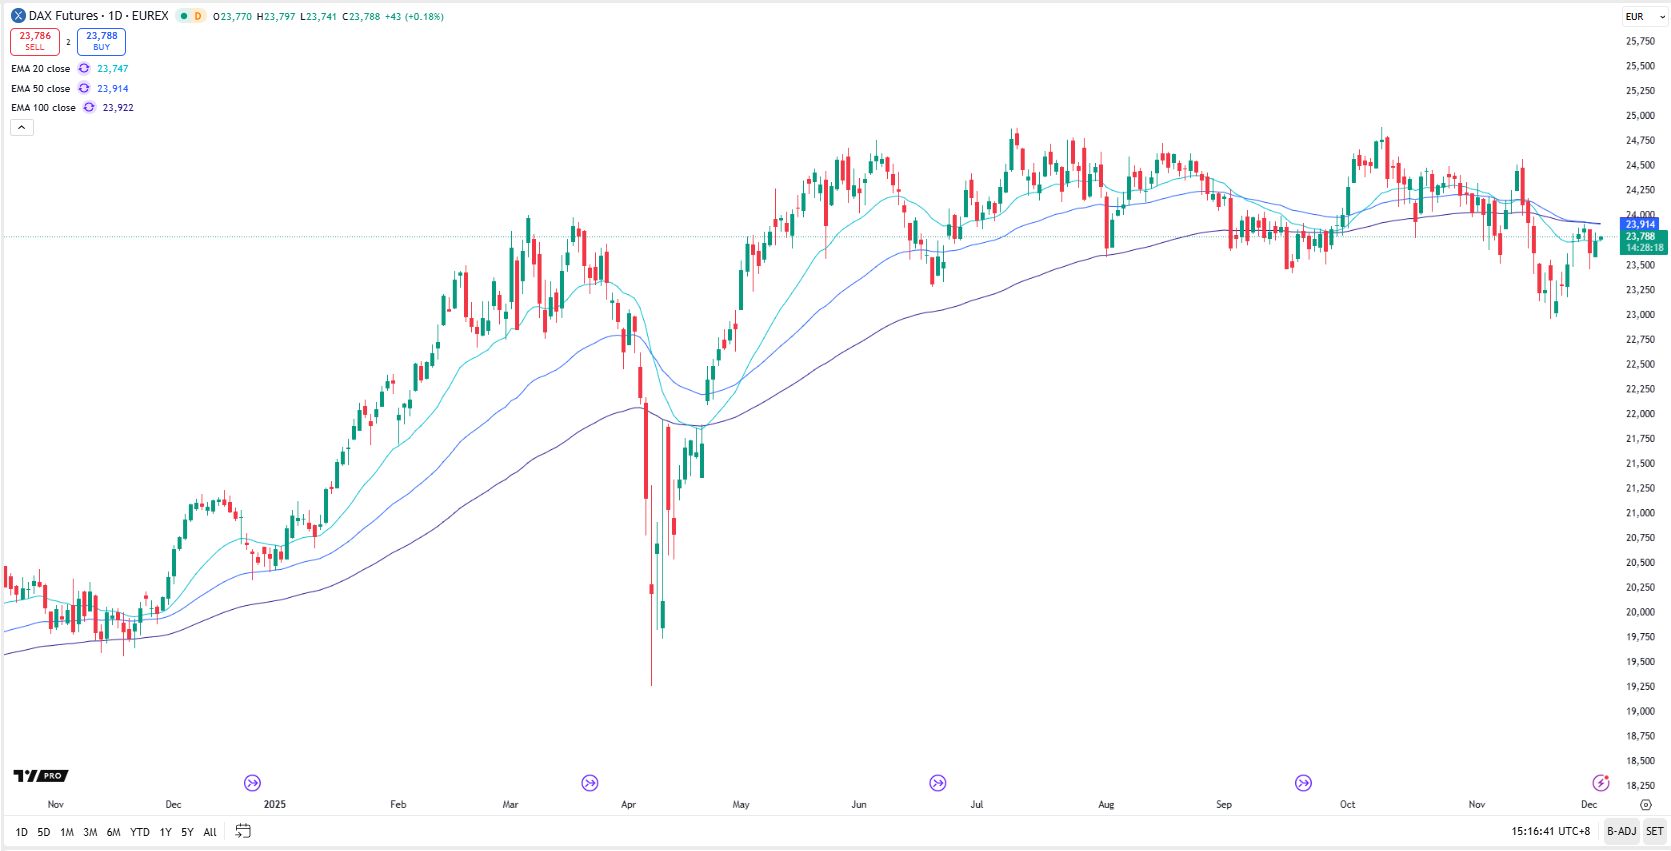Click the EMA 20 refresh icon

[x=84, y=69]
